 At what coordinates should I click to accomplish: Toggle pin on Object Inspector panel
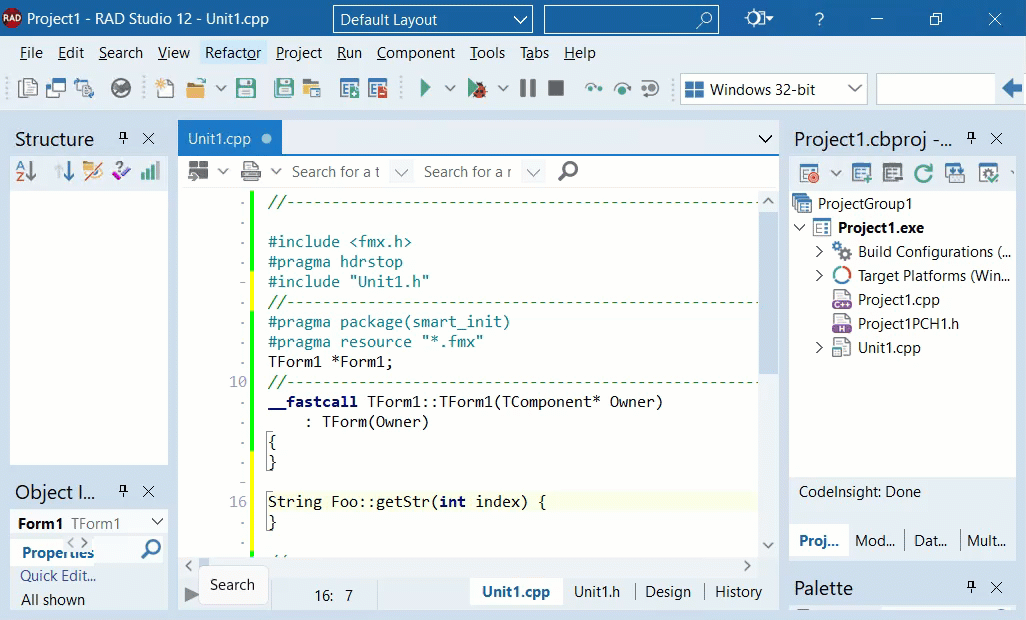[x=122, y=491]
